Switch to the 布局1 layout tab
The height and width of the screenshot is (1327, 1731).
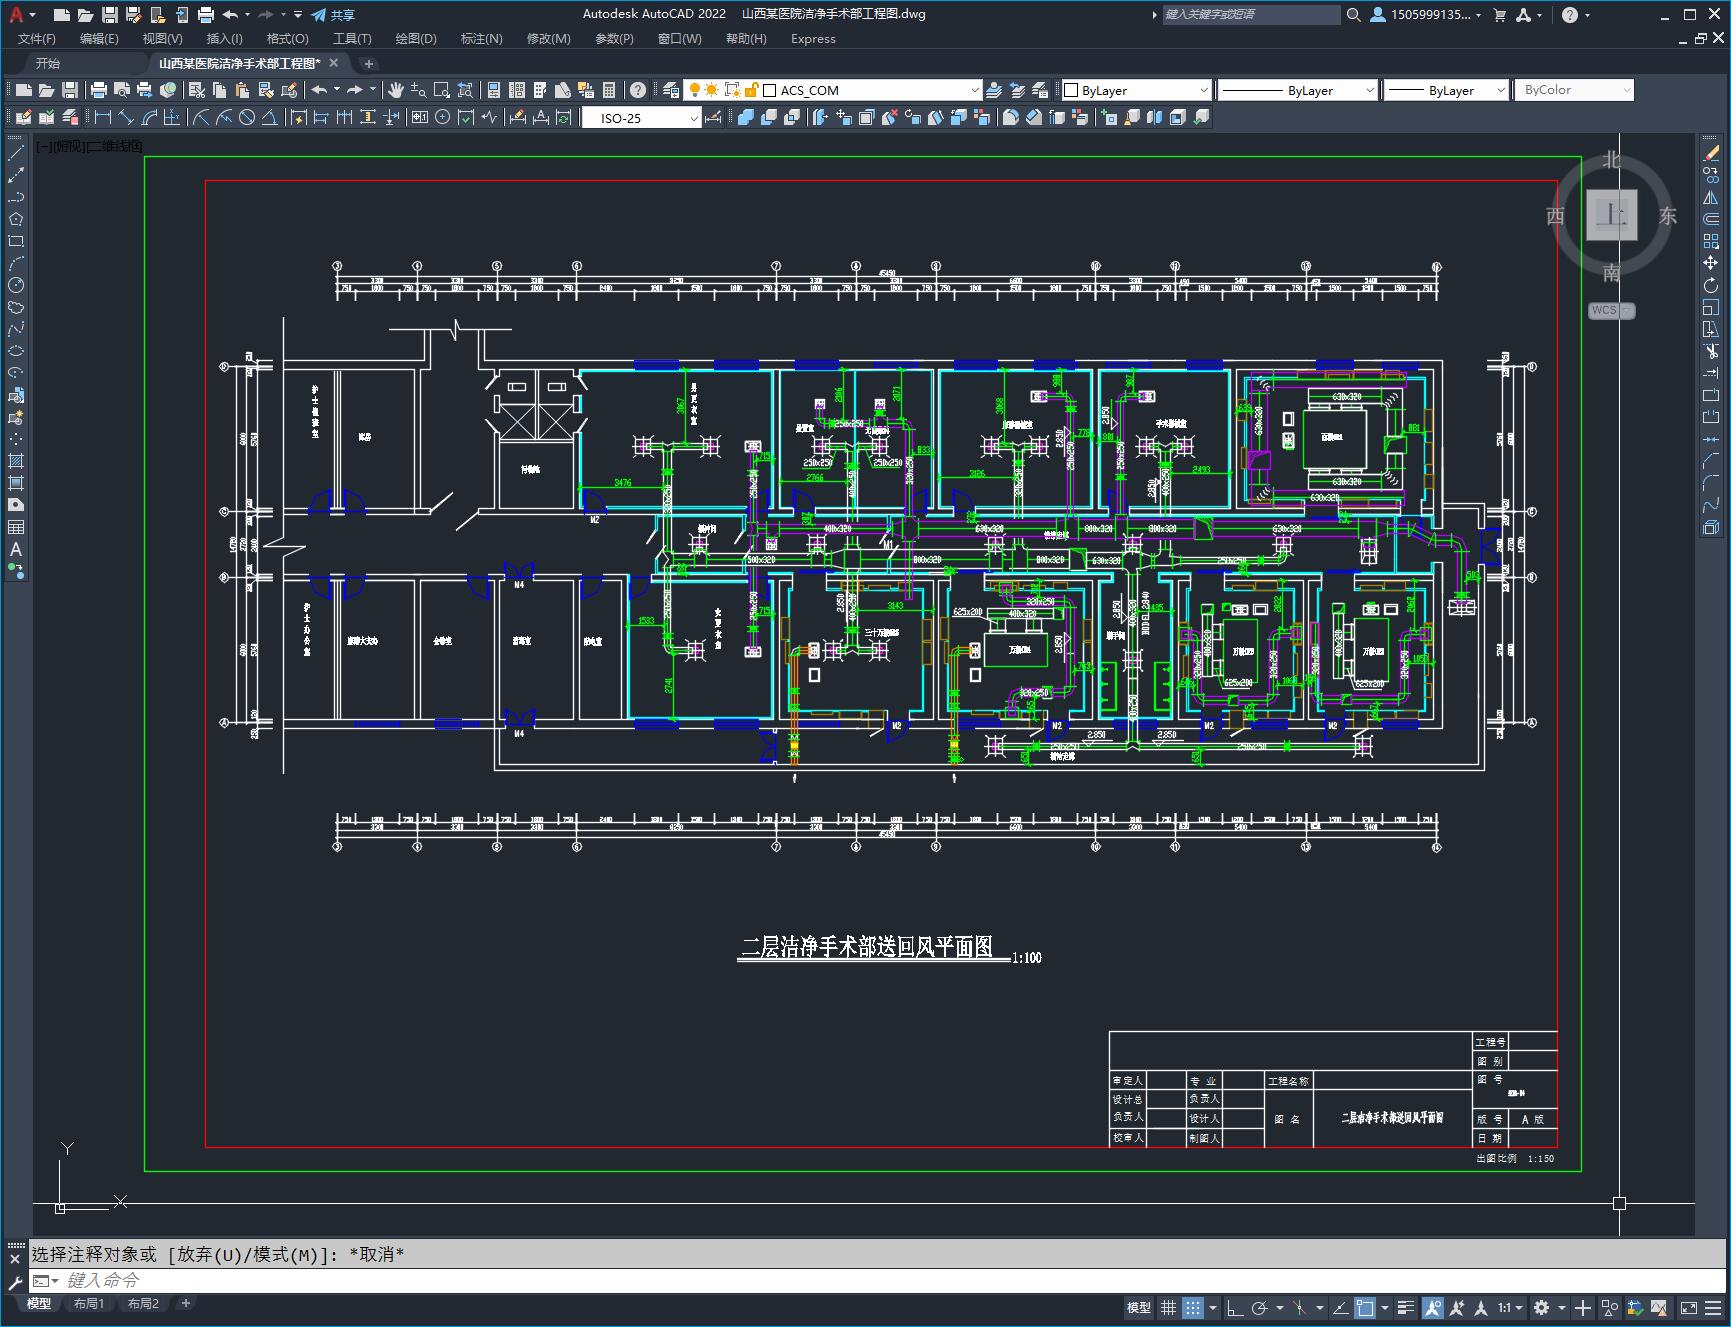tap(89, 1303)
